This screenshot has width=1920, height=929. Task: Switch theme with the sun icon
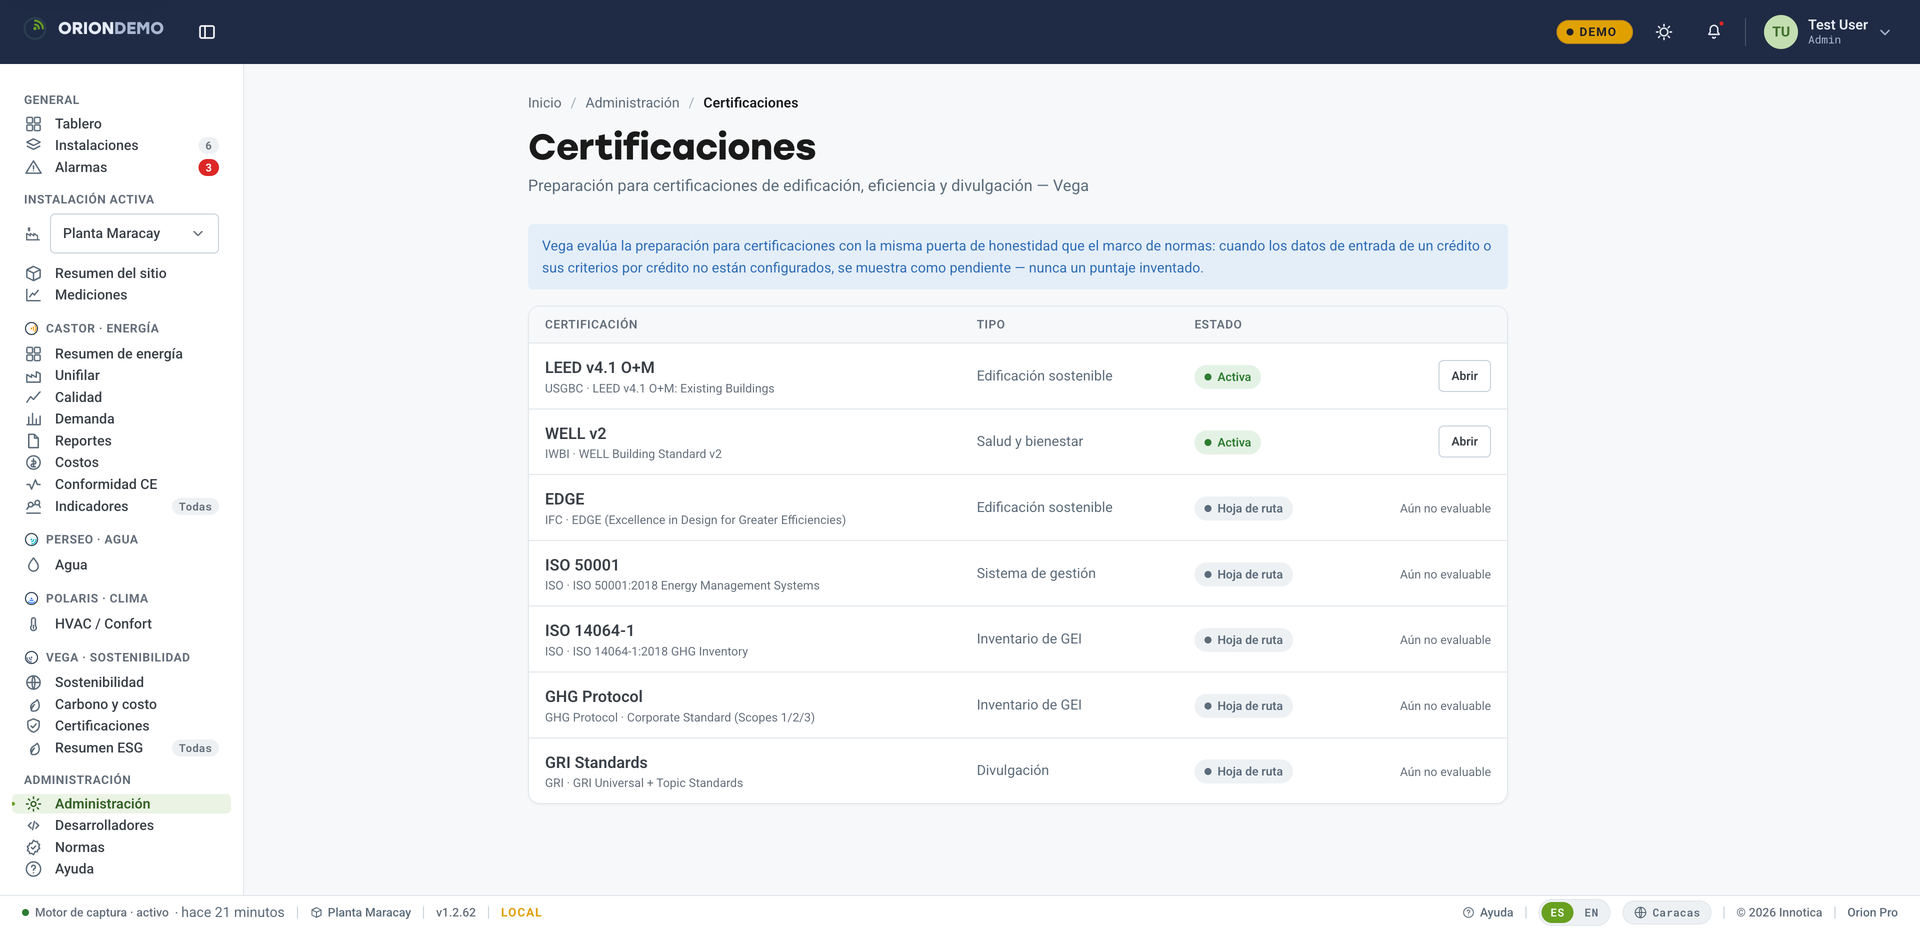(x=1664, y=32)
